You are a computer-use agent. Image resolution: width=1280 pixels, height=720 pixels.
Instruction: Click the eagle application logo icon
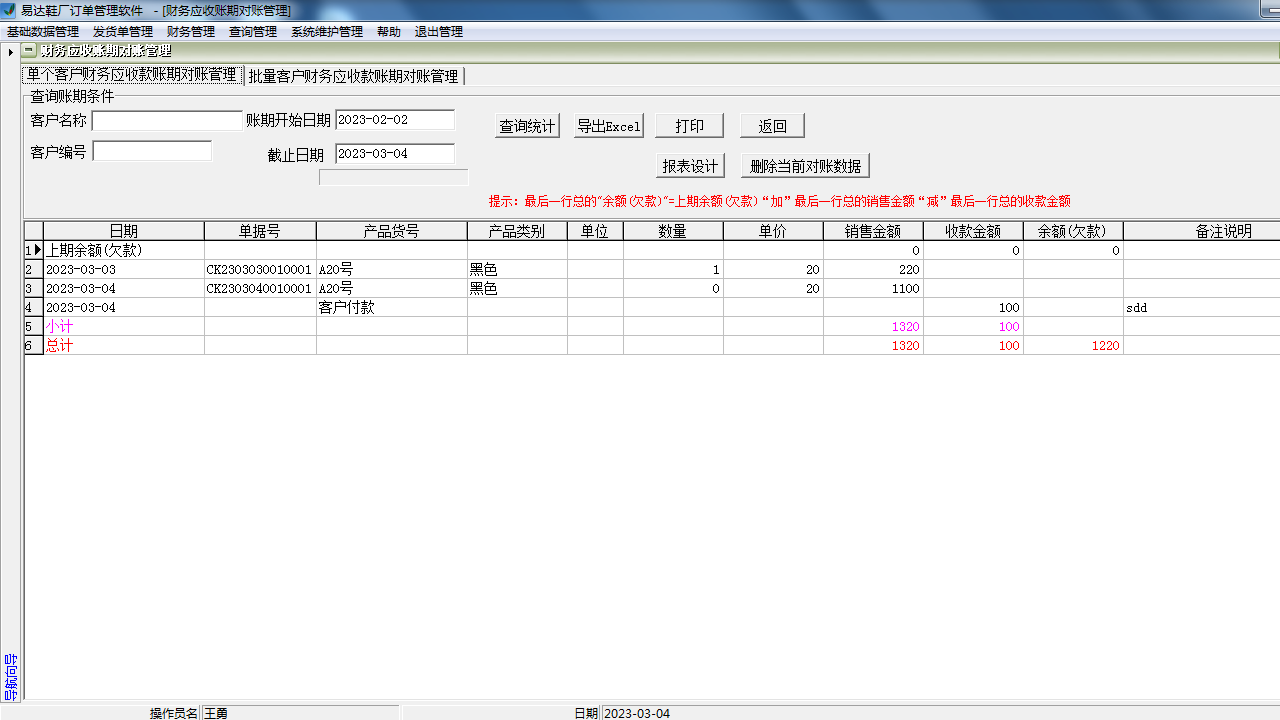[8, 11]
